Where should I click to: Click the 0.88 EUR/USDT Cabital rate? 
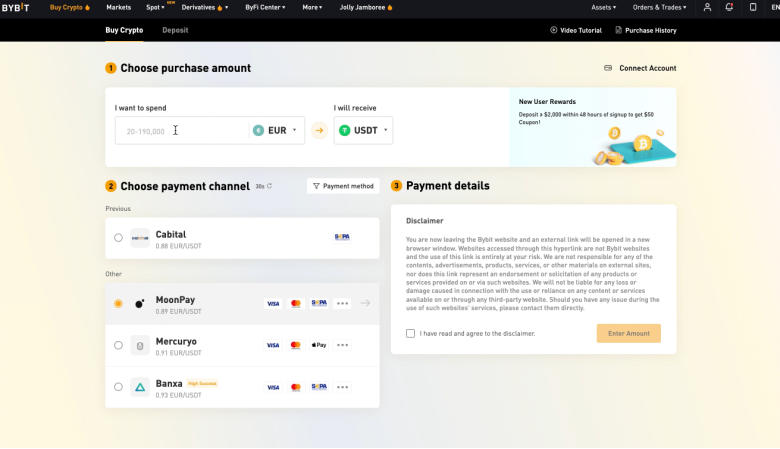[x=179, y=246]
